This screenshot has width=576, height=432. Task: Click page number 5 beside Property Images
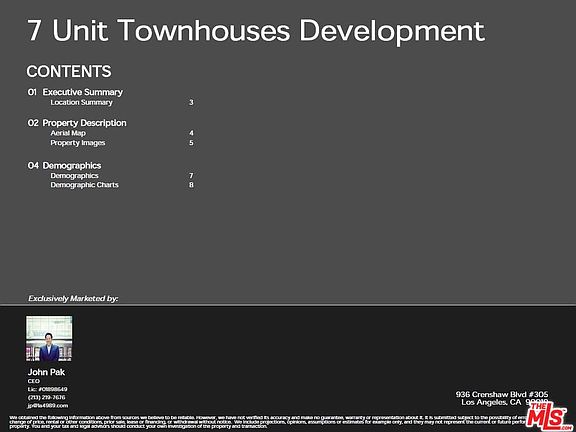(x=191, y=143)
